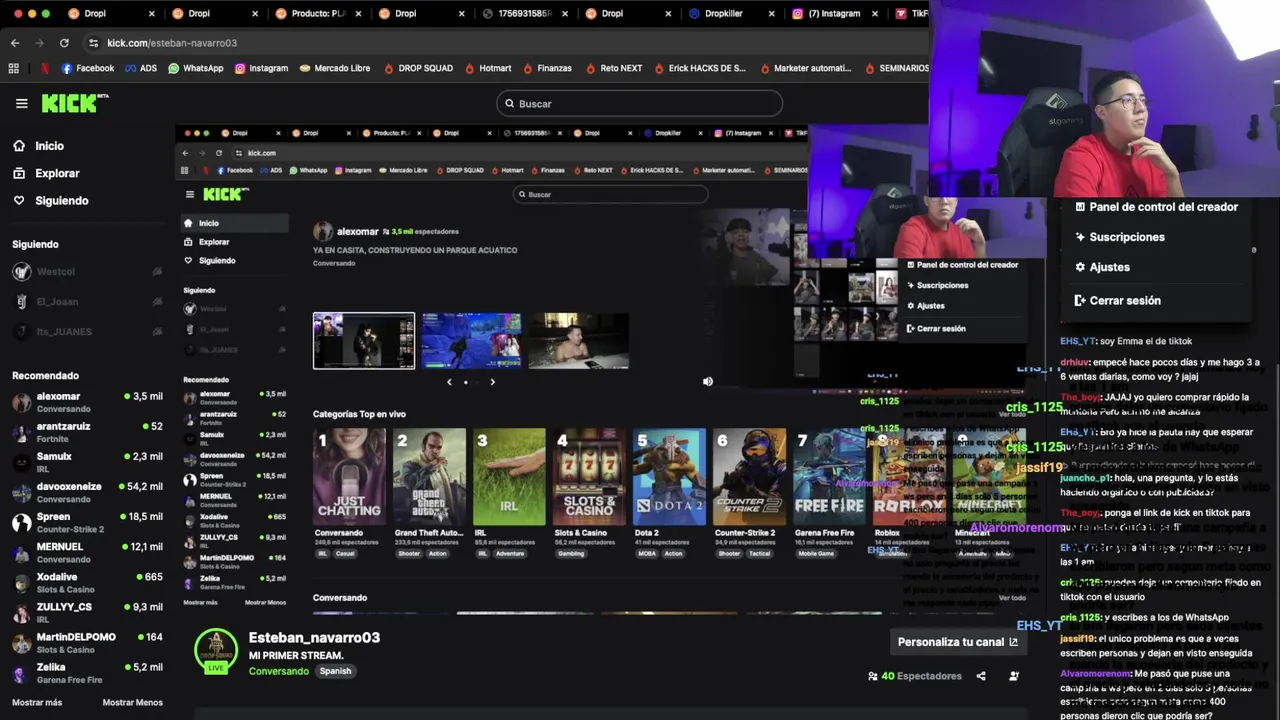Viewport: 1280px width, 720px height.
Task: Choose Cerrar sesión in profile menu
Action: pyautogui.click(x=1117, y=300)
